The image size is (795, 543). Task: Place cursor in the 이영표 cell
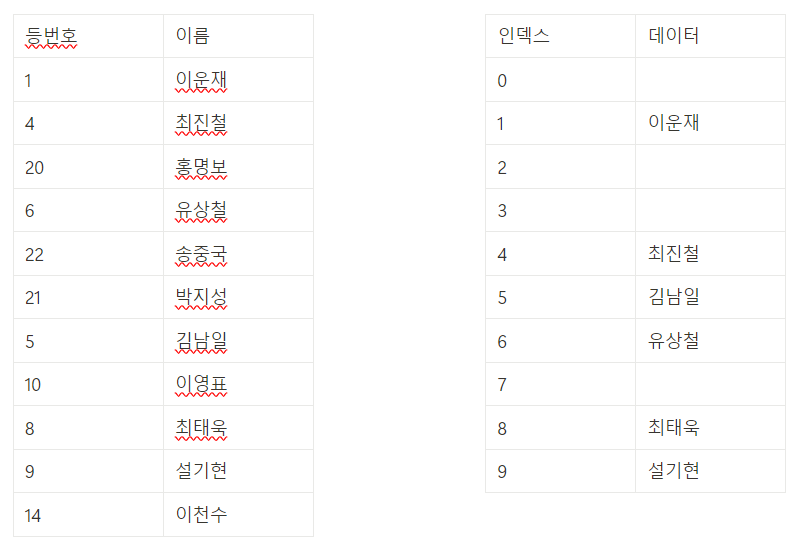201,384
